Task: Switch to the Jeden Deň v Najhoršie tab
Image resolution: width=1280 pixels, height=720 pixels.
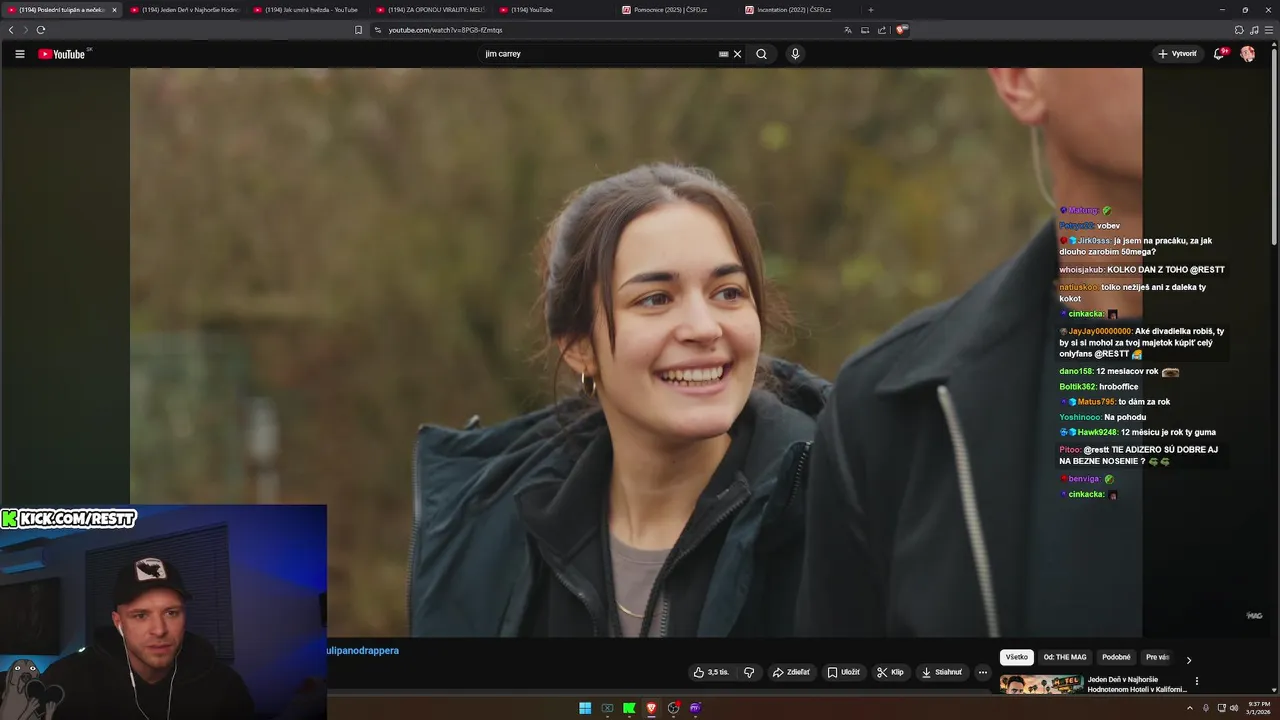Action: click(184, 10)
